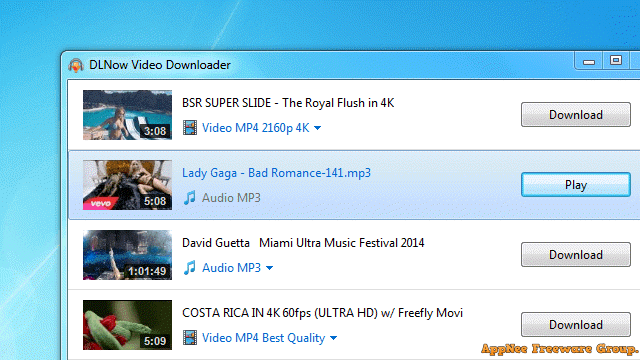Click the film icon beside Video MP4 2160p 4K
This screenshot has width=640, height=360.
coord(190,128)
